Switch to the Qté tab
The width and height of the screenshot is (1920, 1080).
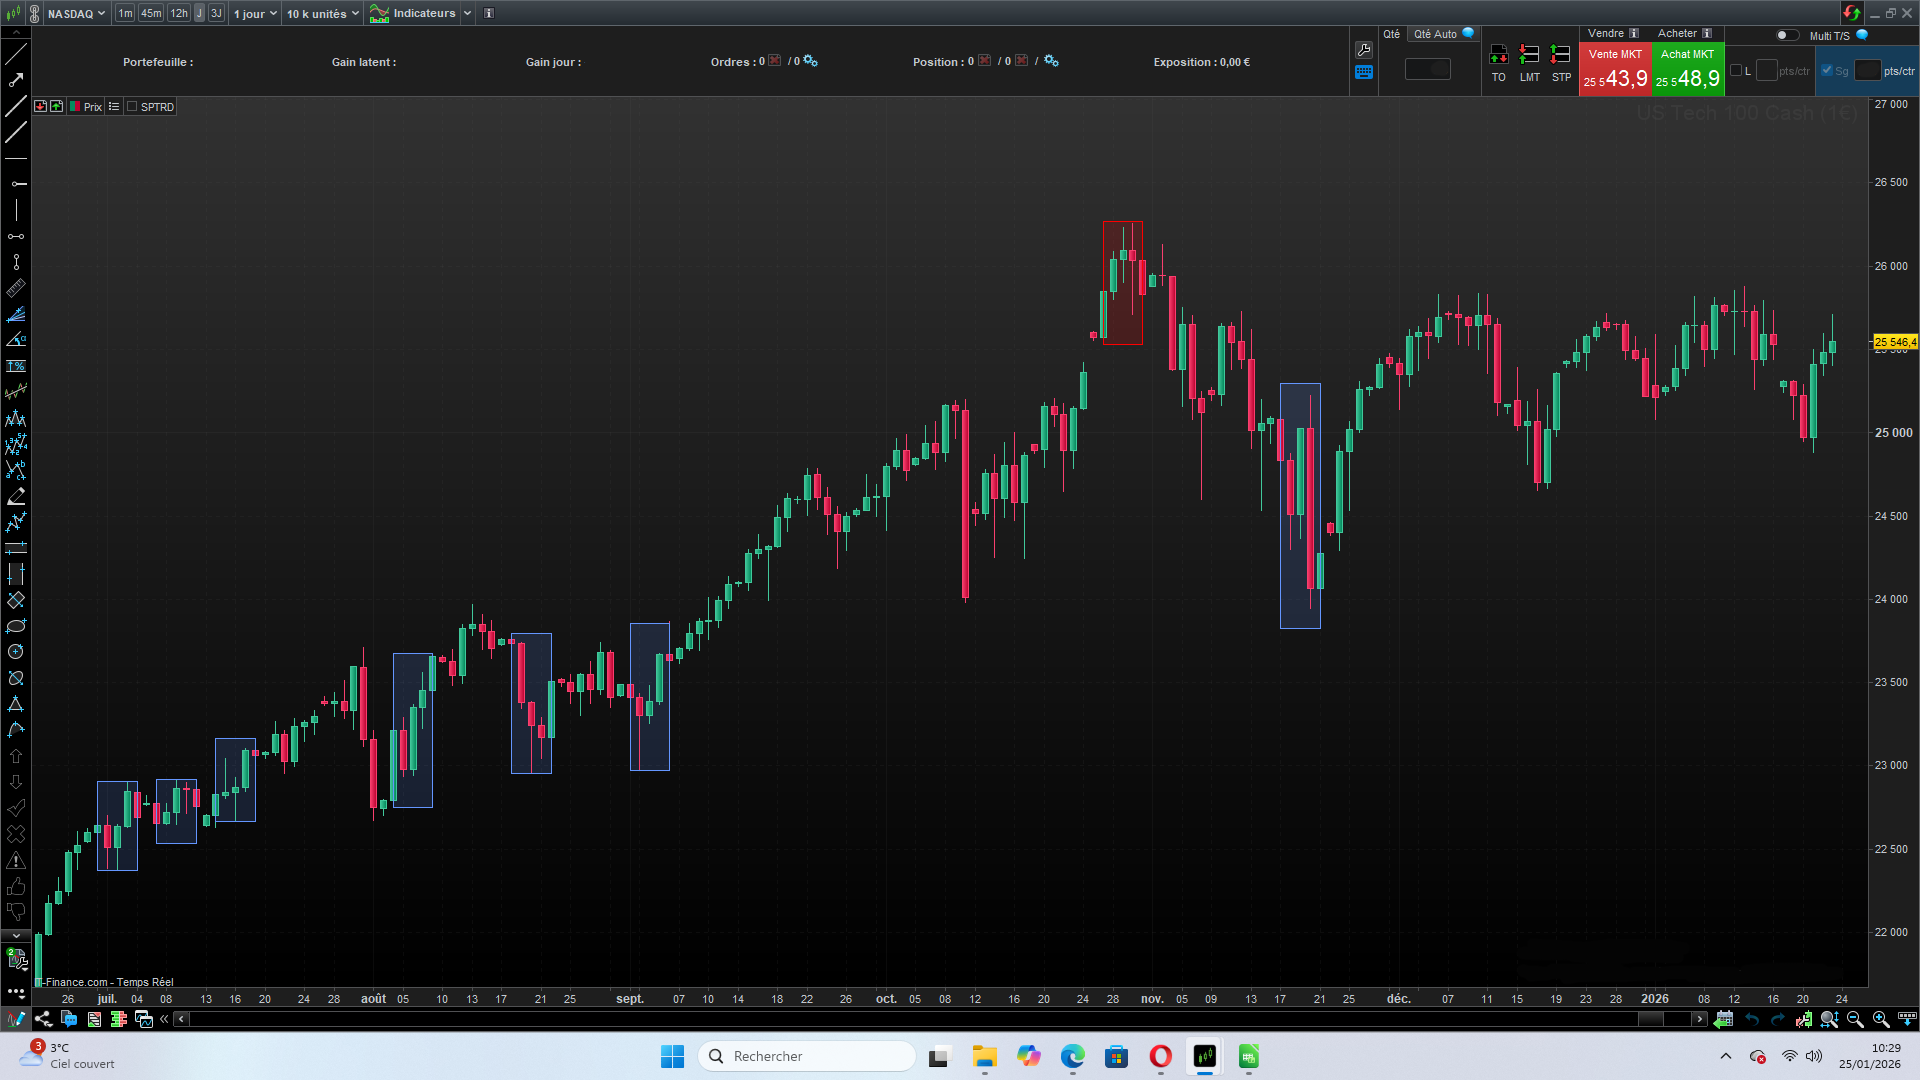pos(1392,34)
